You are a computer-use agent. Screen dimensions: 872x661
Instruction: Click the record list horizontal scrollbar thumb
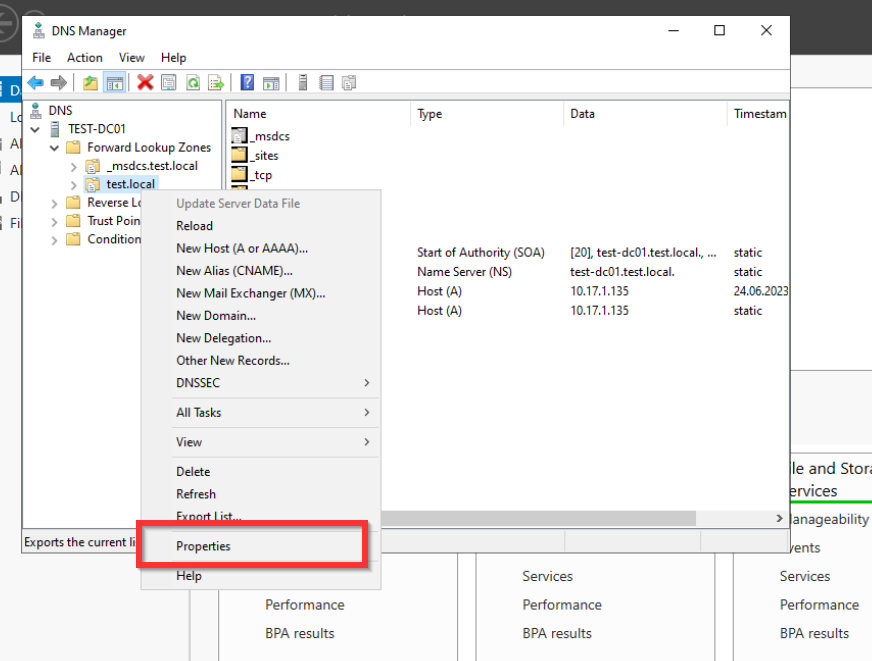coord(538,518)
